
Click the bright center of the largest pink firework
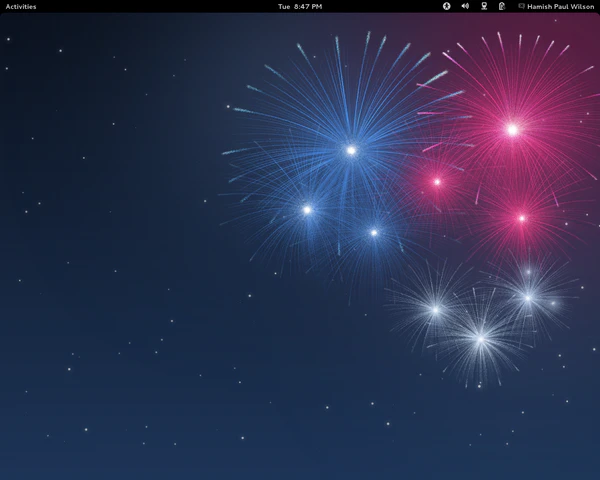[x=512, y=129]
